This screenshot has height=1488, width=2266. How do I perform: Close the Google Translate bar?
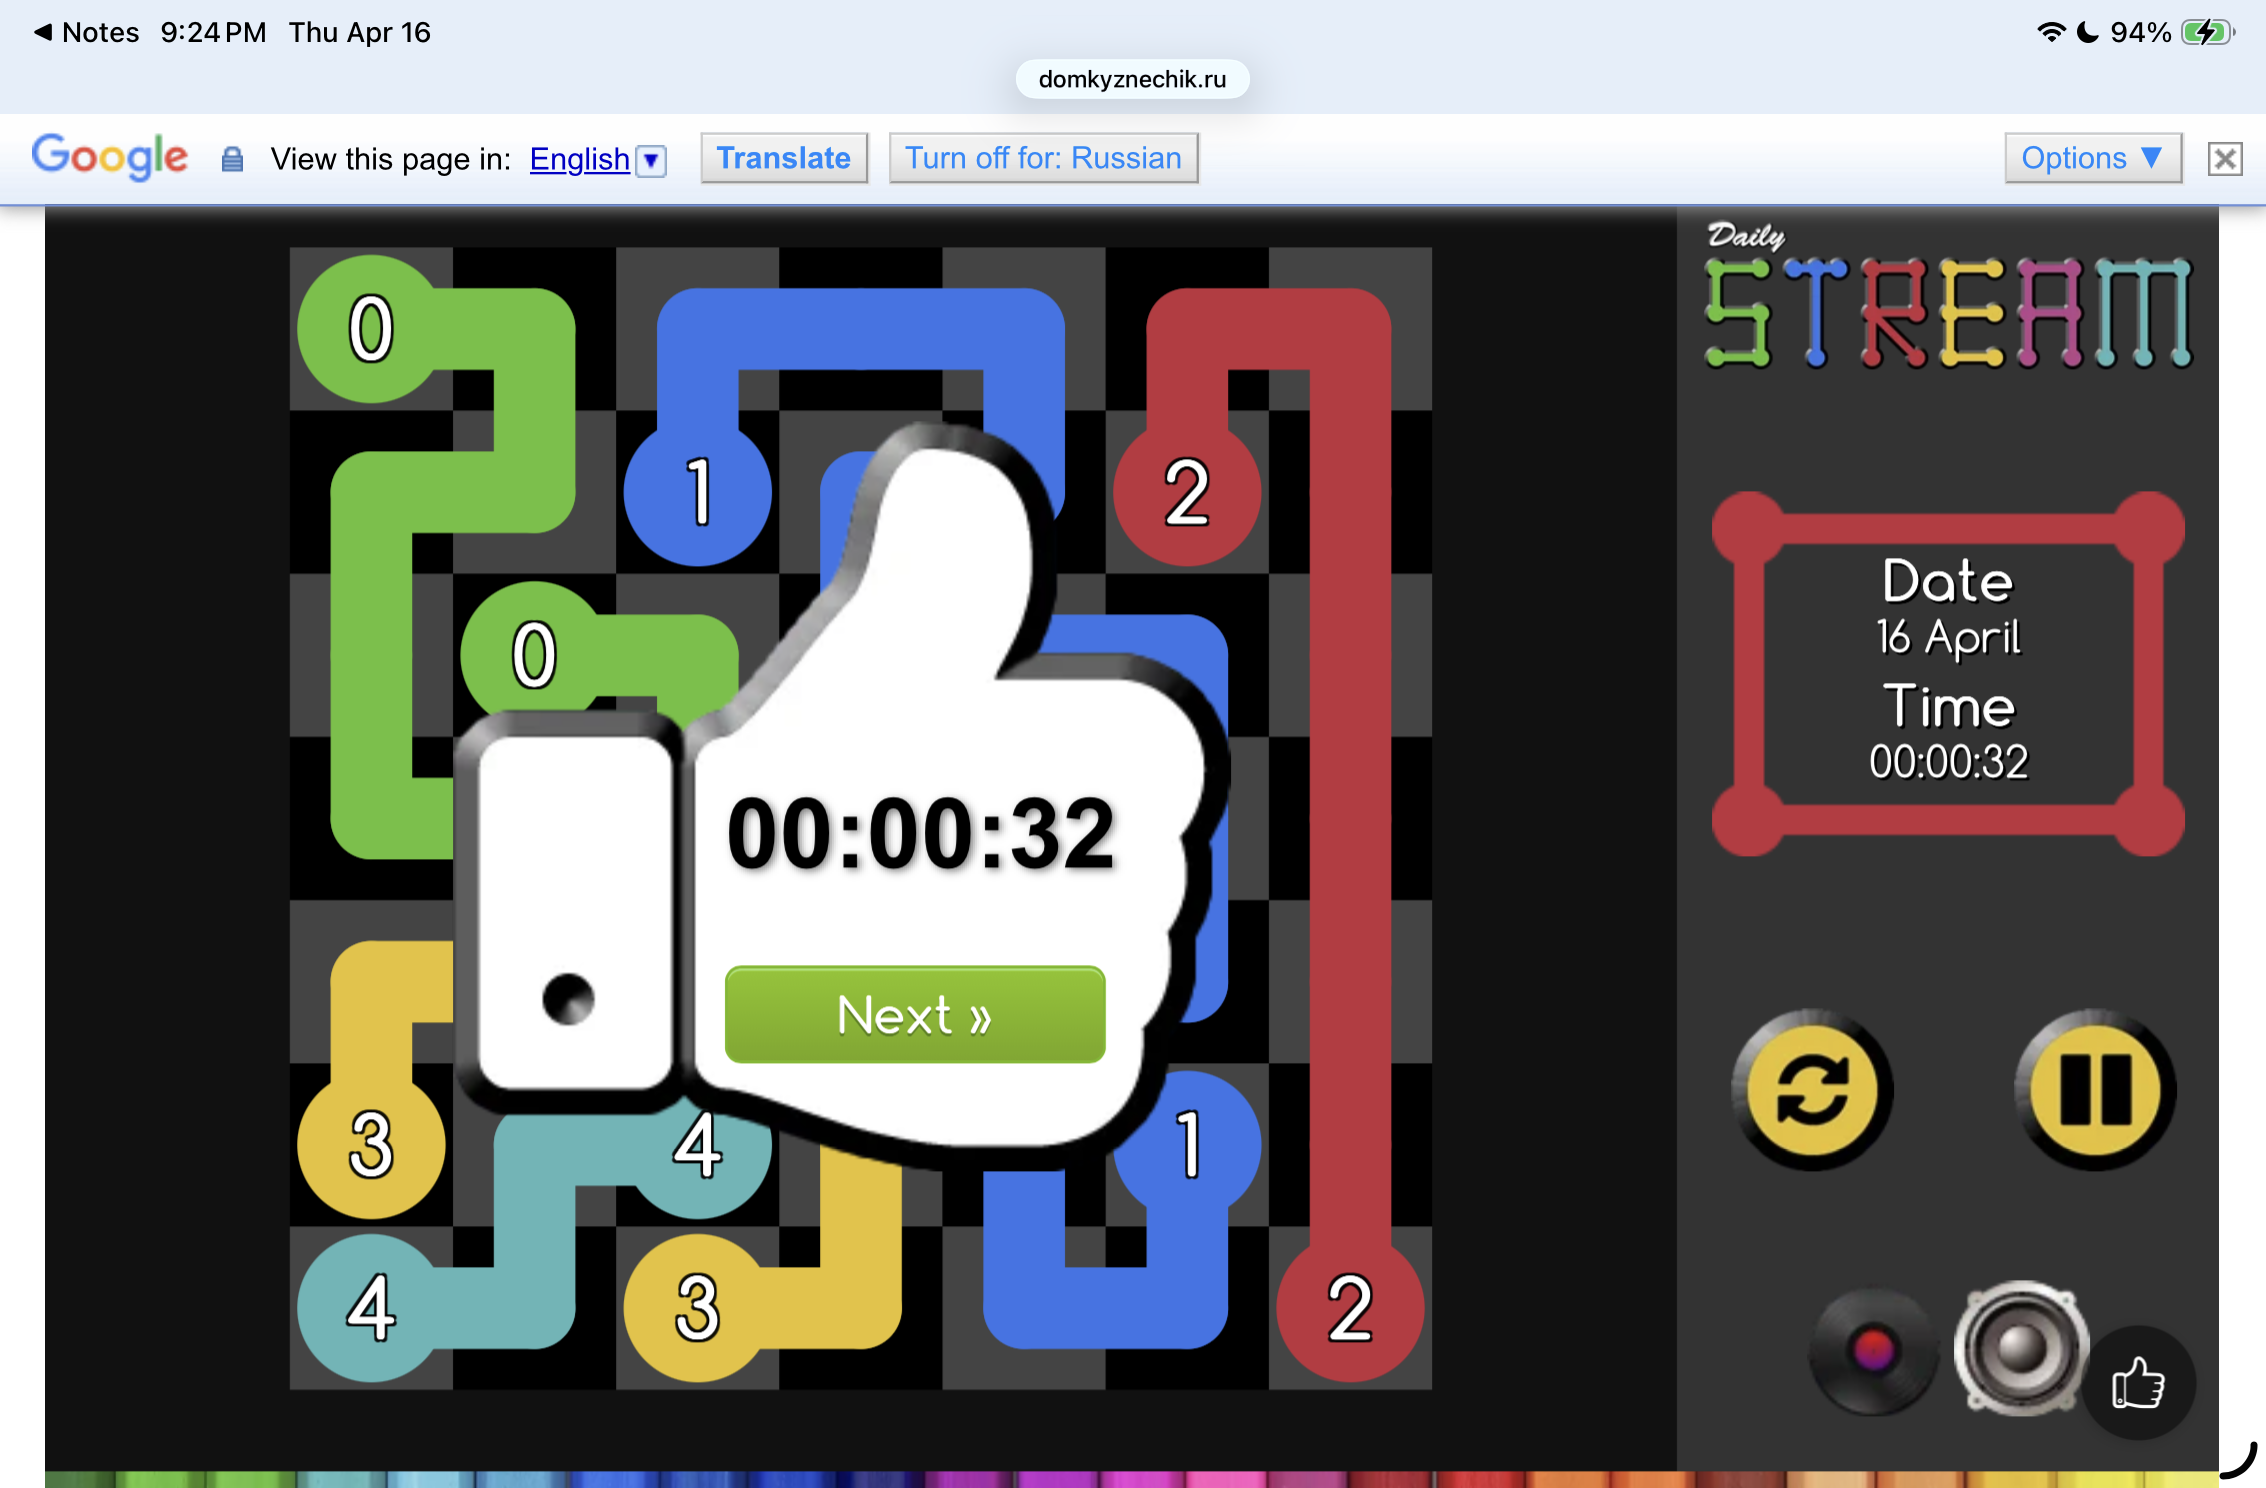click(2224, 159)
